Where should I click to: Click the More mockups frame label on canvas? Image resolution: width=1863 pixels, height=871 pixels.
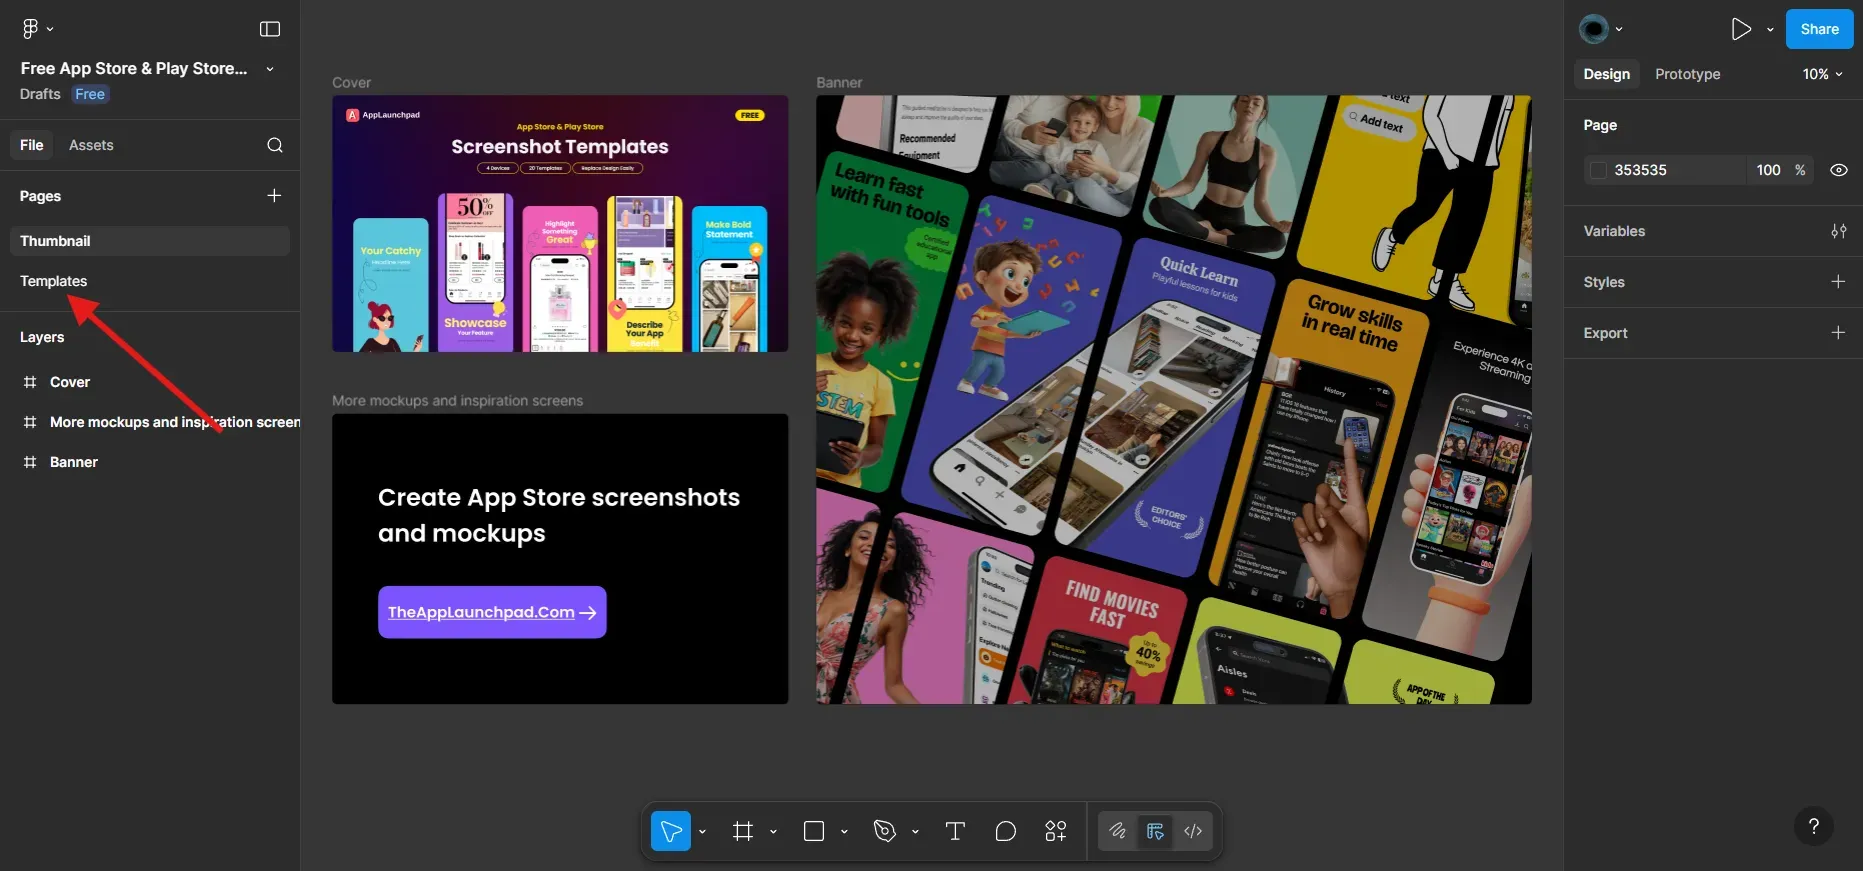click(x=457, y=401)
